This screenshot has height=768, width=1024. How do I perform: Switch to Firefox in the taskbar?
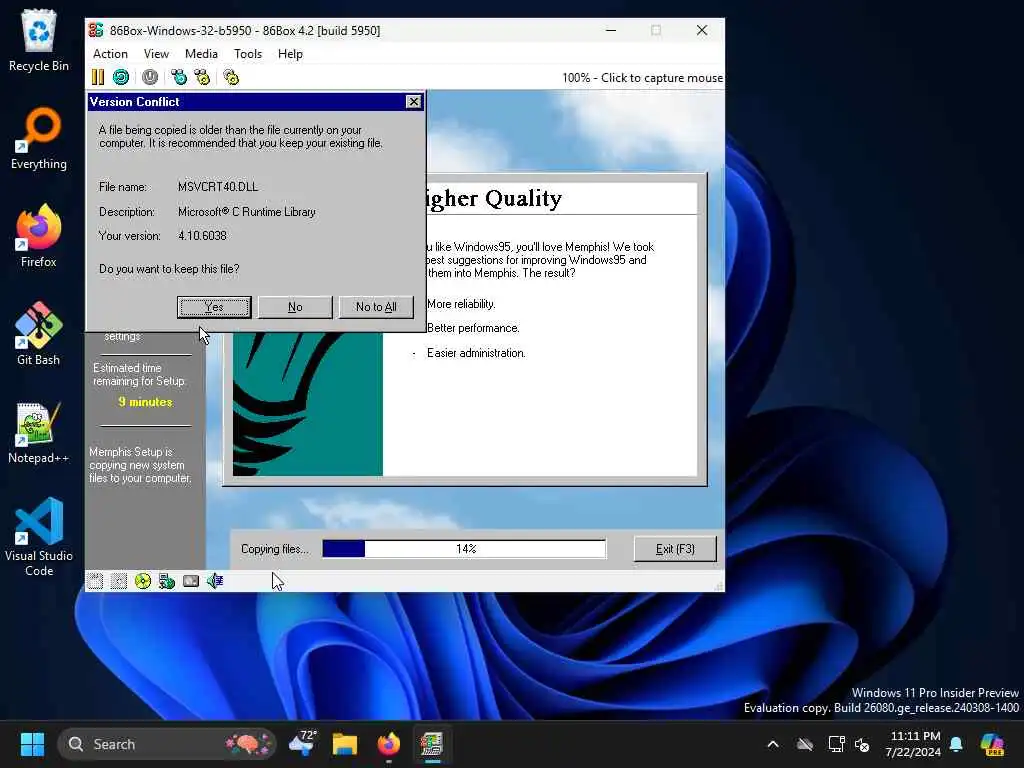tap(389, 744)
